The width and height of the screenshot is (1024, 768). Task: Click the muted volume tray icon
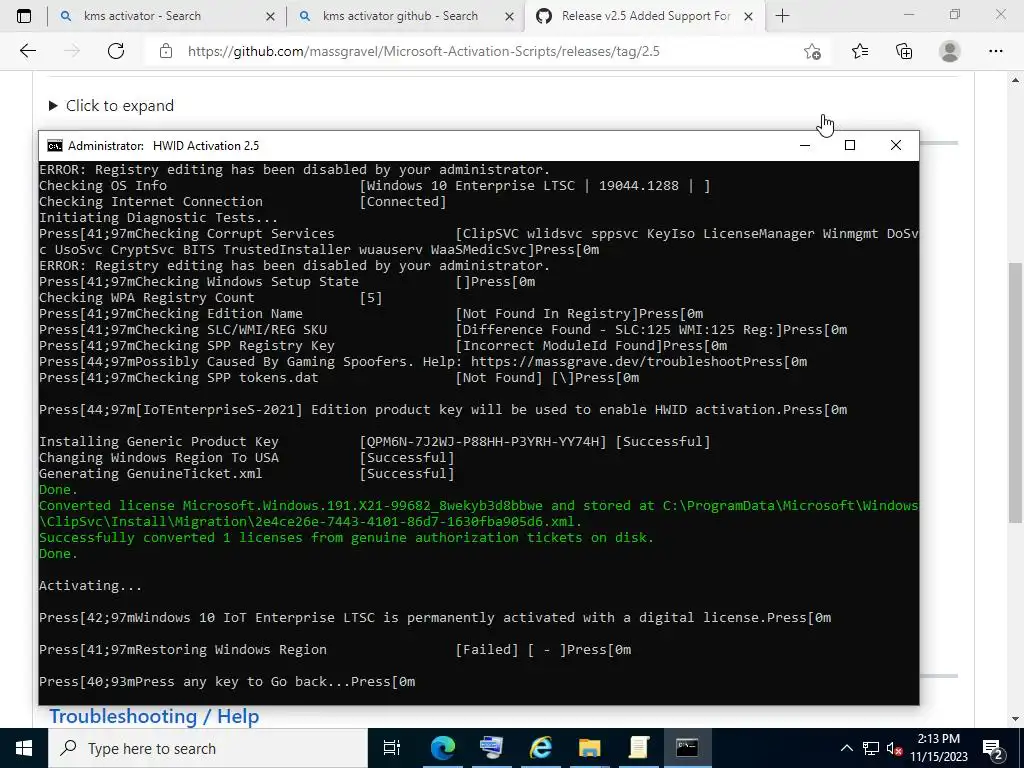[x=895, y=748]
